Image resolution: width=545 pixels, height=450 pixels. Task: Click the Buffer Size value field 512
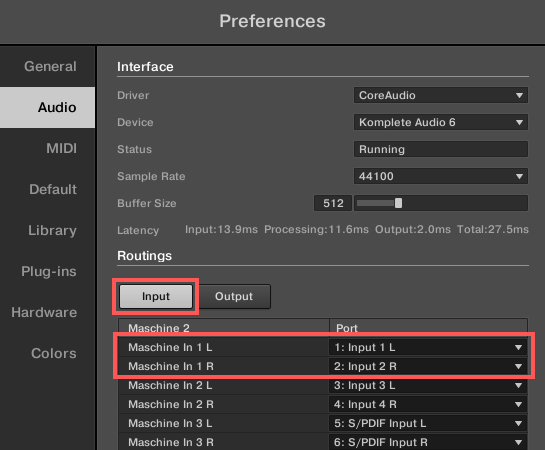tap(333, 203)
